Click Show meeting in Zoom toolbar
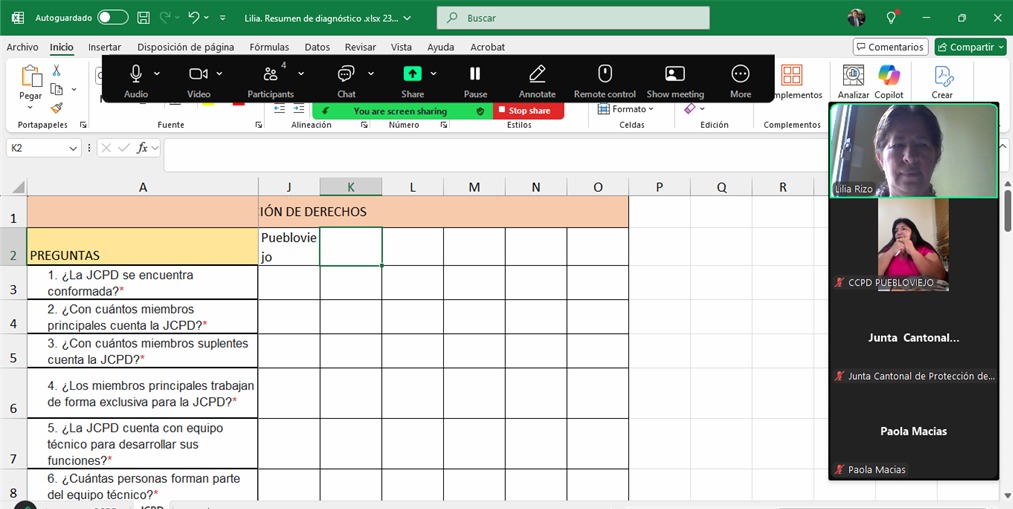 (675, 80)
